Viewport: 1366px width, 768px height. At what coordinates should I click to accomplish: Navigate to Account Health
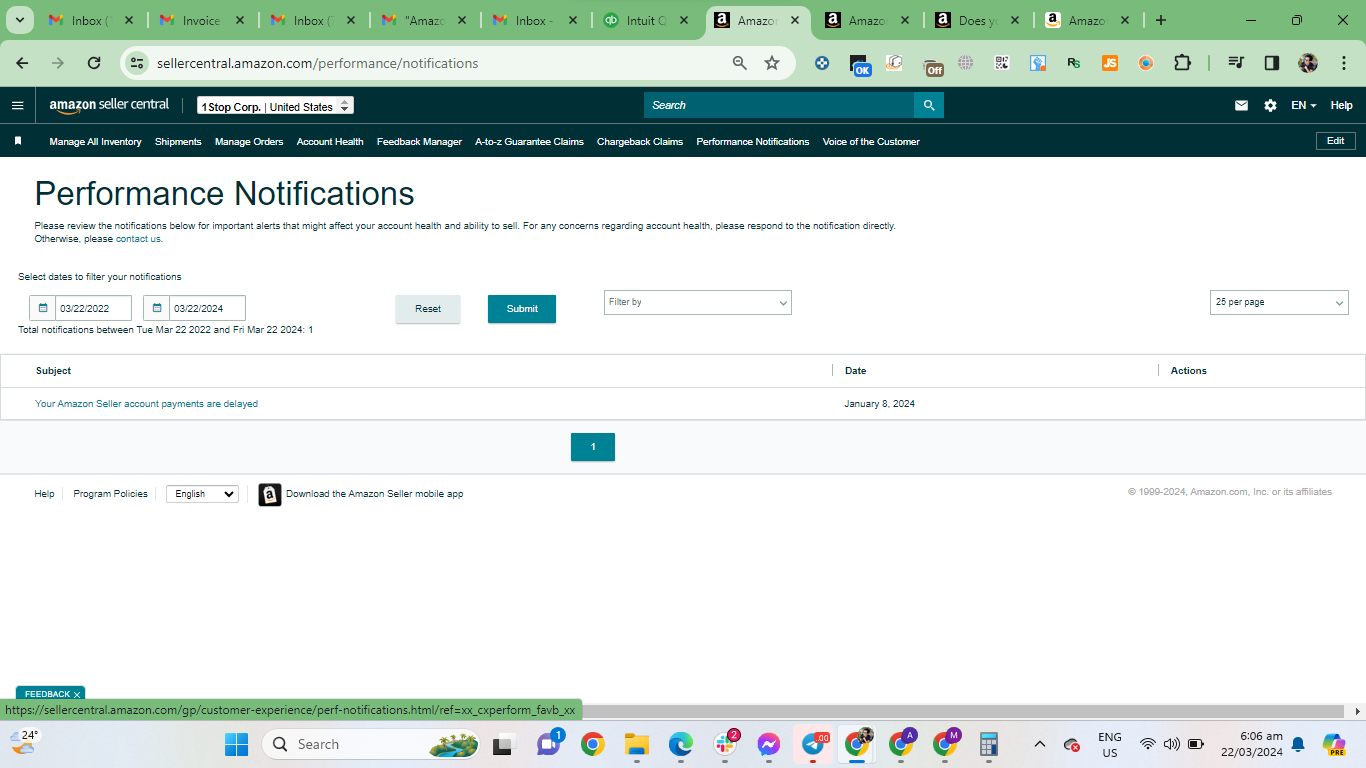pos(330,142)
